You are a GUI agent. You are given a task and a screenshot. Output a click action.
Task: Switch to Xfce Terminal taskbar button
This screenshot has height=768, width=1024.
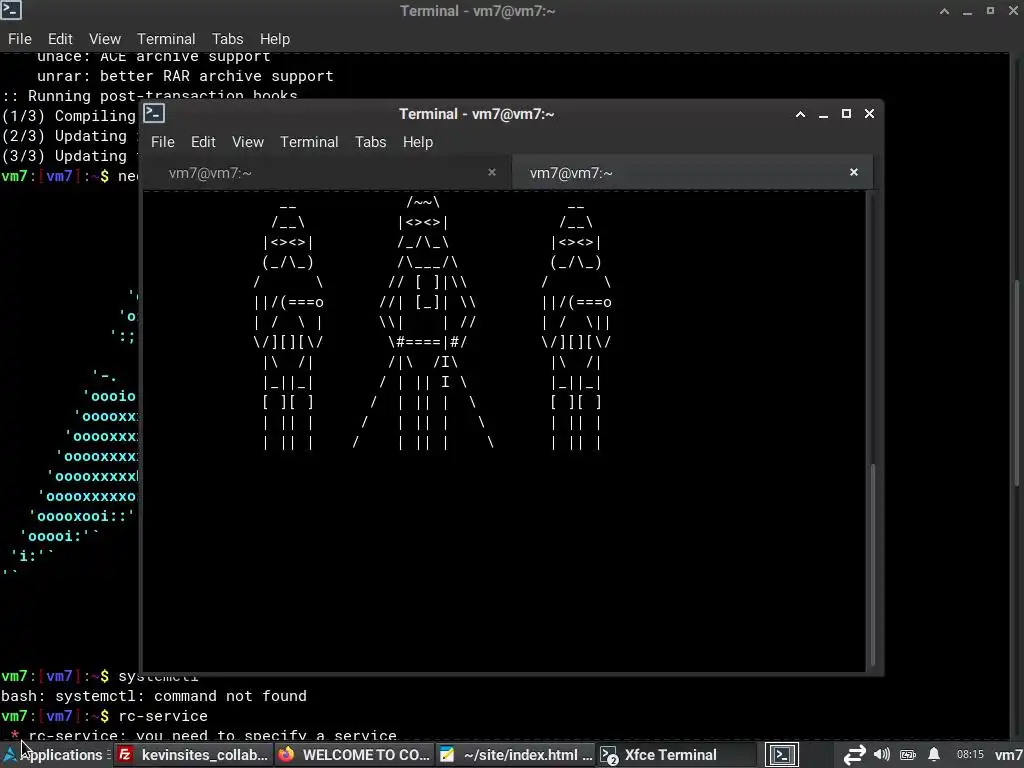pyautogui.click(x=676, y=755)
